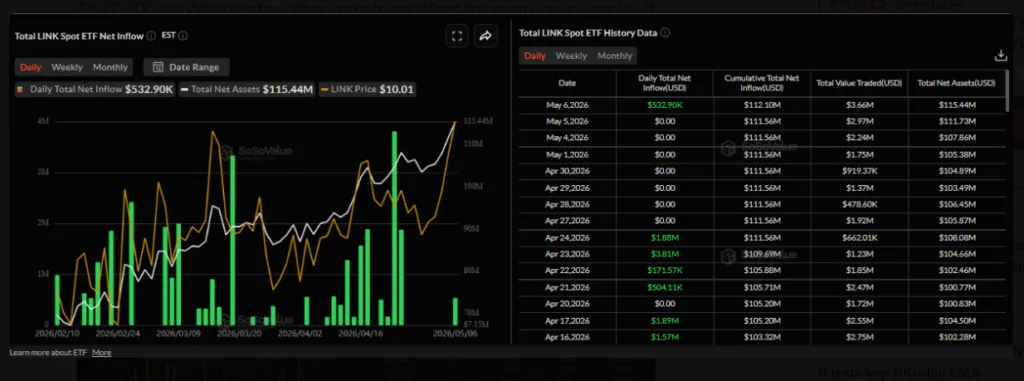Click info icon next to EST label
The width and height of the screenshot is (1024, 381).
click(183, 36)
